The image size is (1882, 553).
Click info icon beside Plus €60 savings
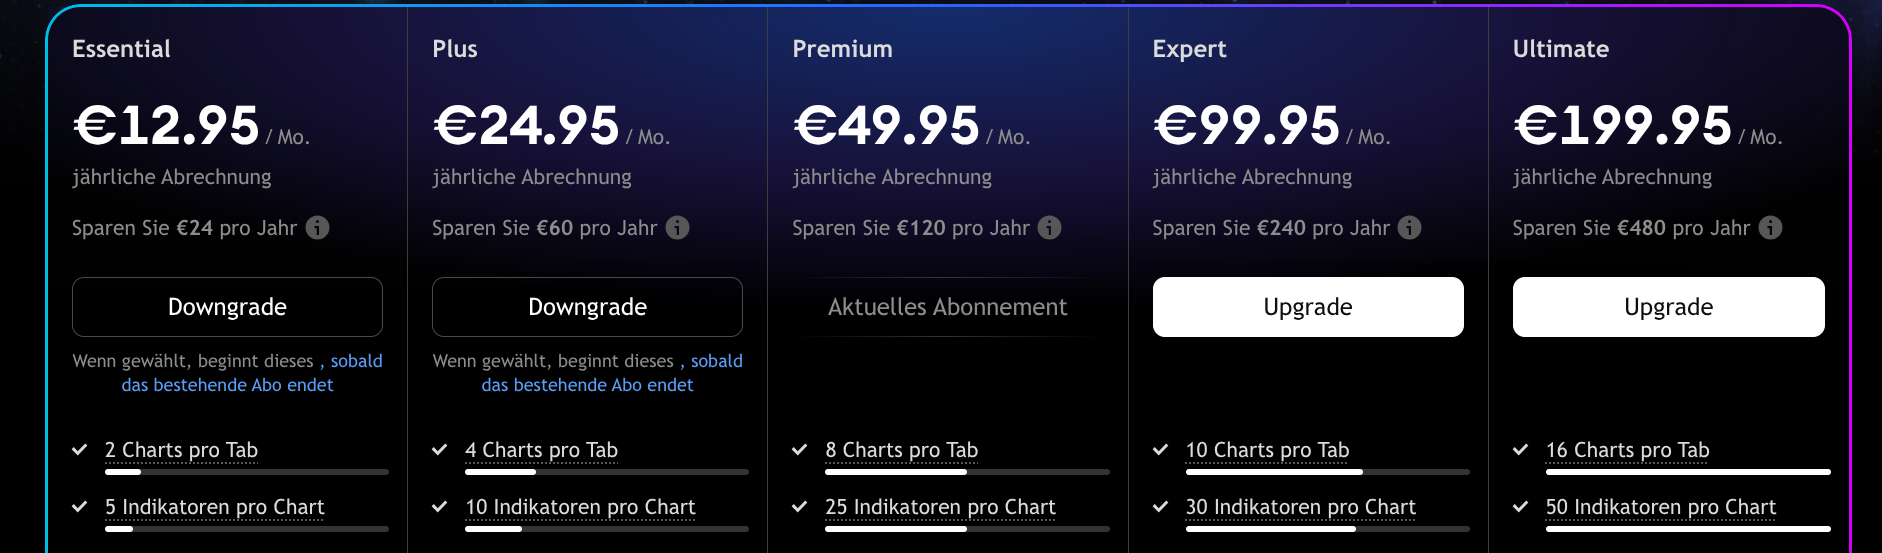(x=677, y=228)
